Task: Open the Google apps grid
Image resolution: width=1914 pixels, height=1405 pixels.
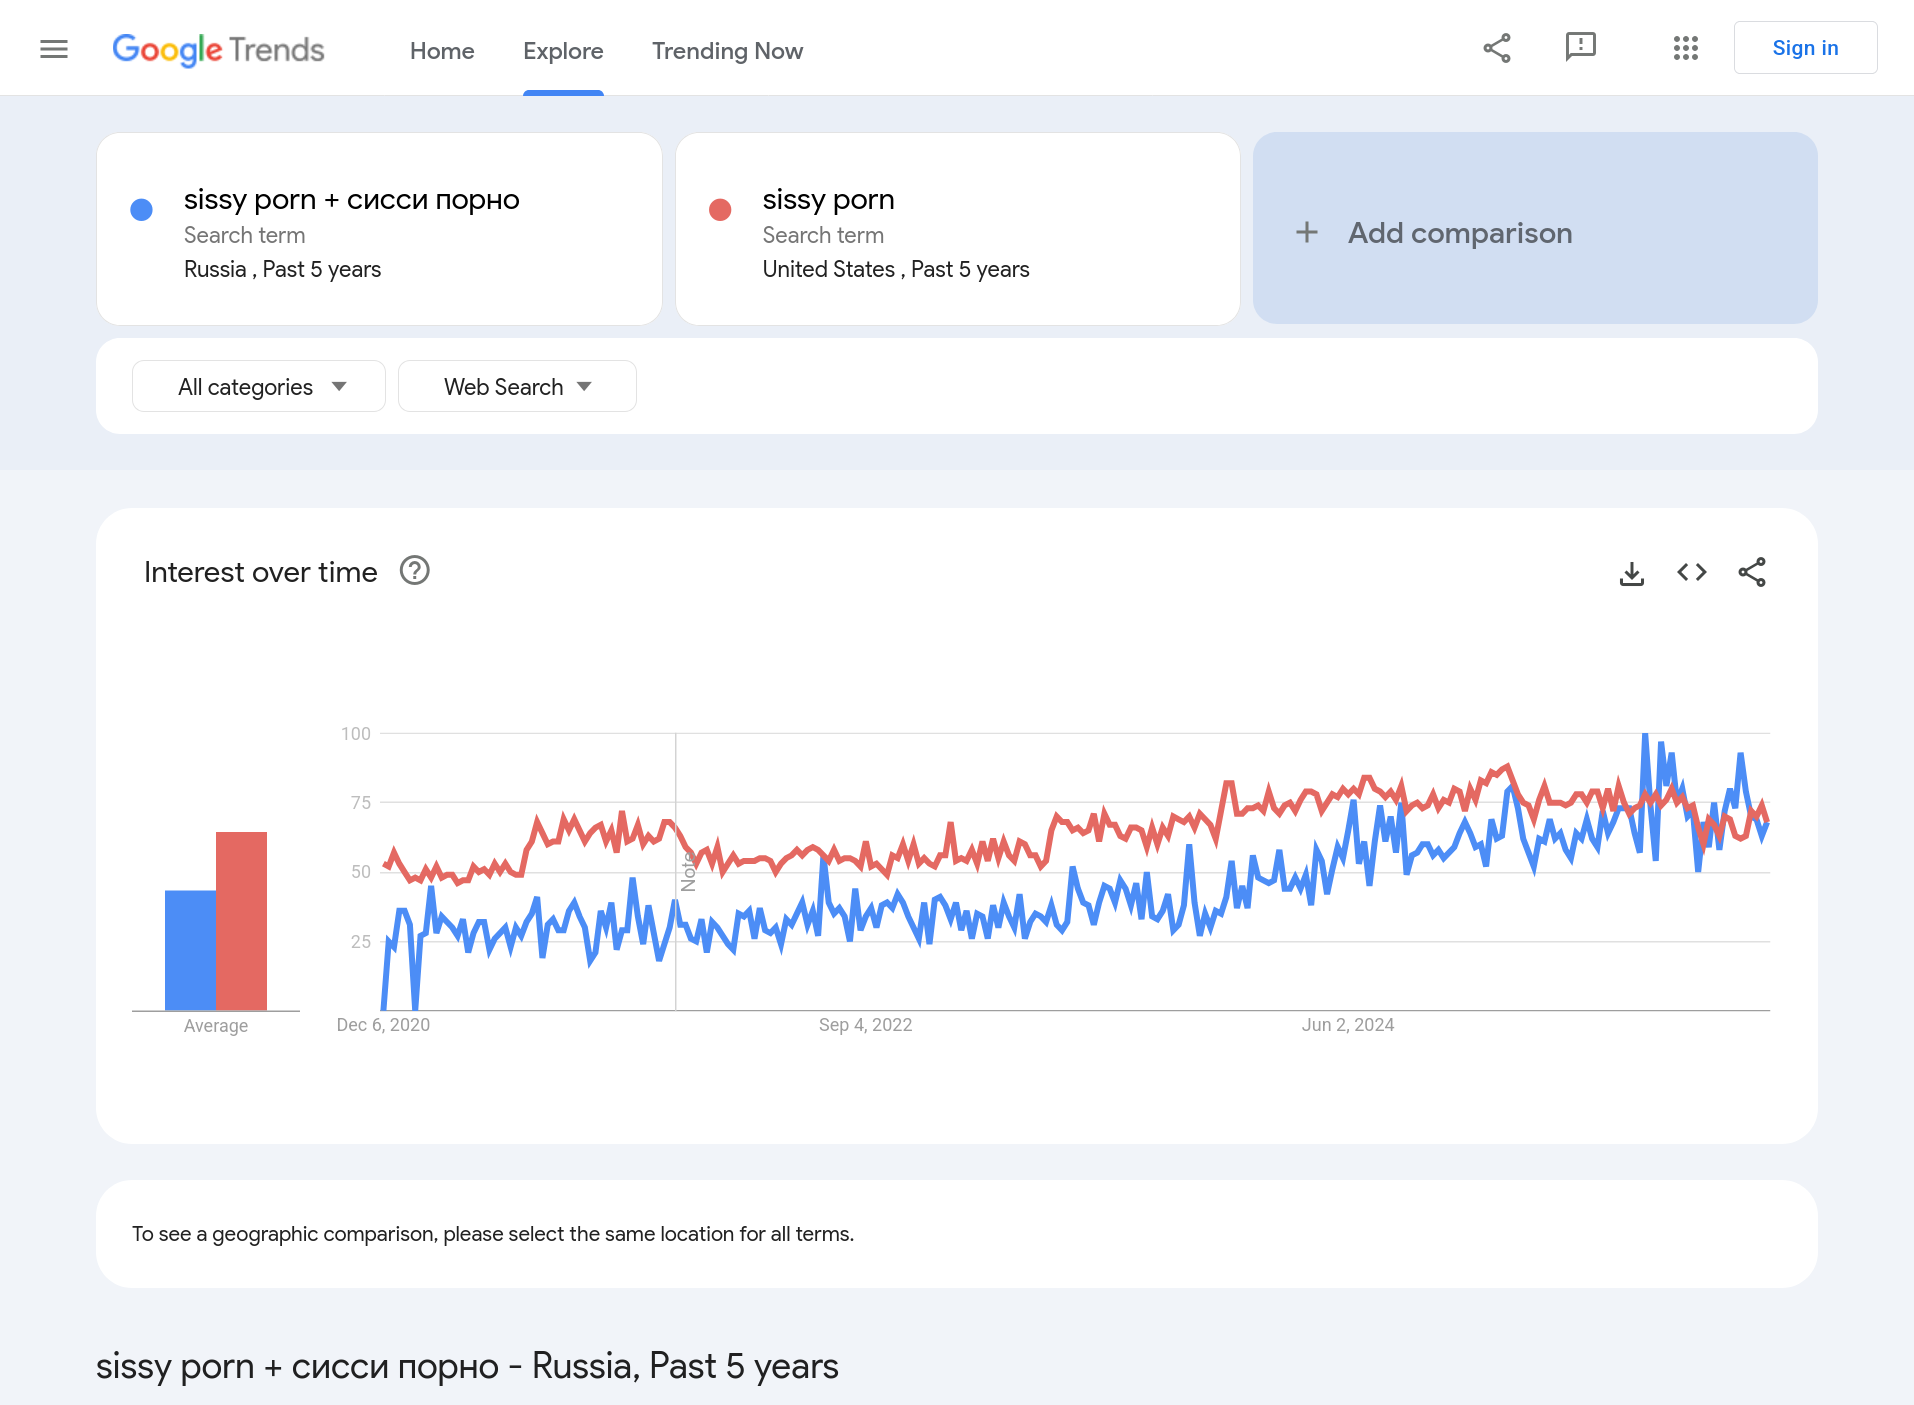Action: point(1686,48)
